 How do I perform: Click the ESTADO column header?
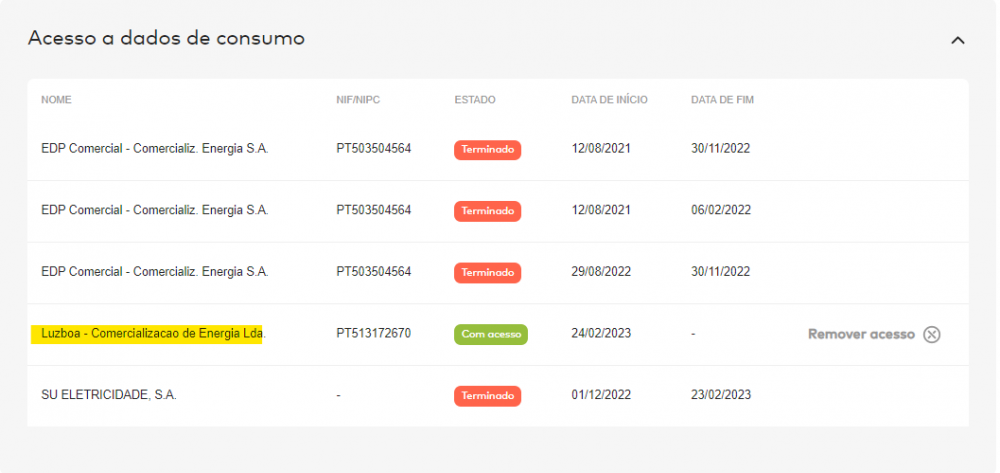[475, 100]
